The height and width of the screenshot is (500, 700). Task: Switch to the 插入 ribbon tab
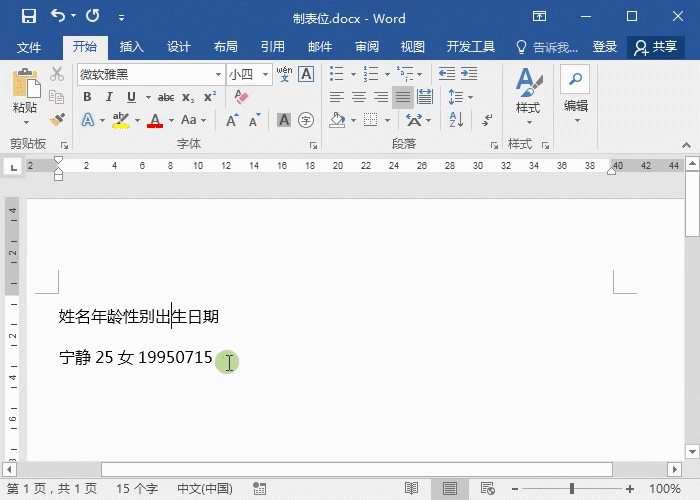click(131, 47)
